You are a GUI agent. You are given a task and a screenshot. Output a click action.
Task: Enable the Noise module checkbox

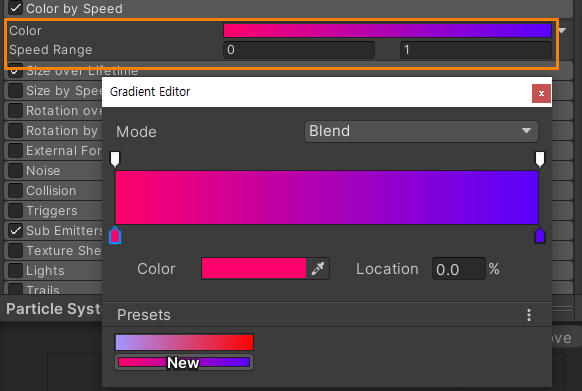pyautogui.click(x=16, y=171)
